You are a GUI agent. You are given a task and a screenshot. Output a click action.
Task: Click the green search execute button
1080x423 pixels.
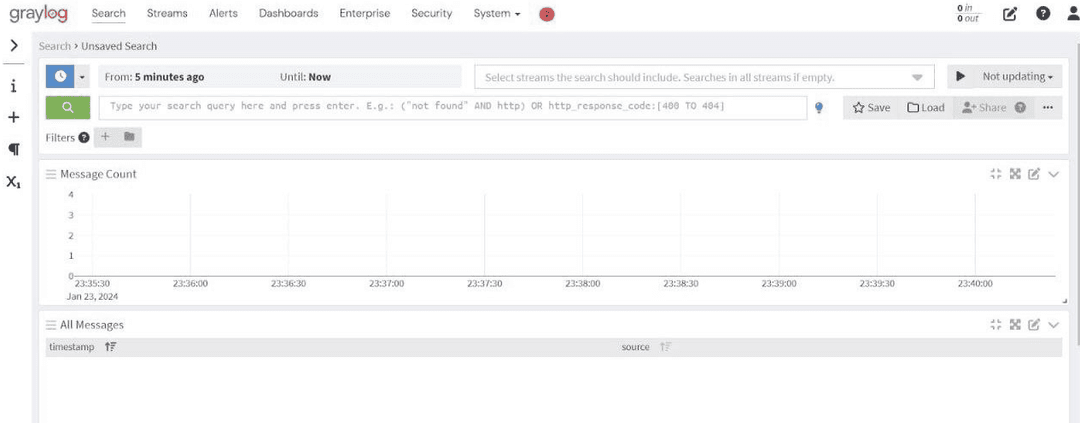[68, 107]
